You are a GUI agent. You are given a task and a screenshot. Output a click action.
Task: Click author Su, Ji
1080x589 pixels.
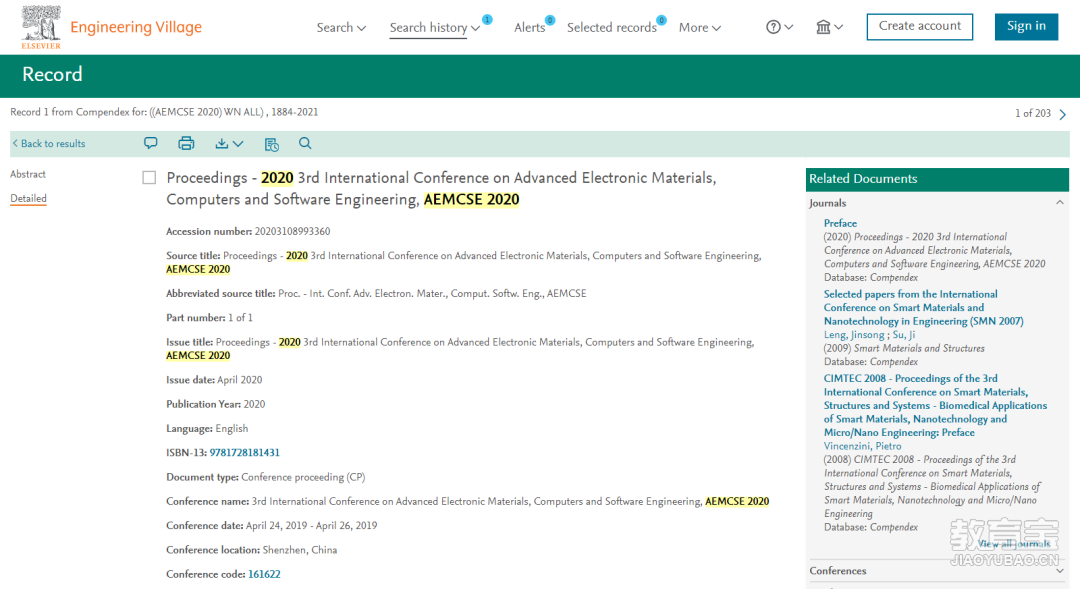click(904, 335)
